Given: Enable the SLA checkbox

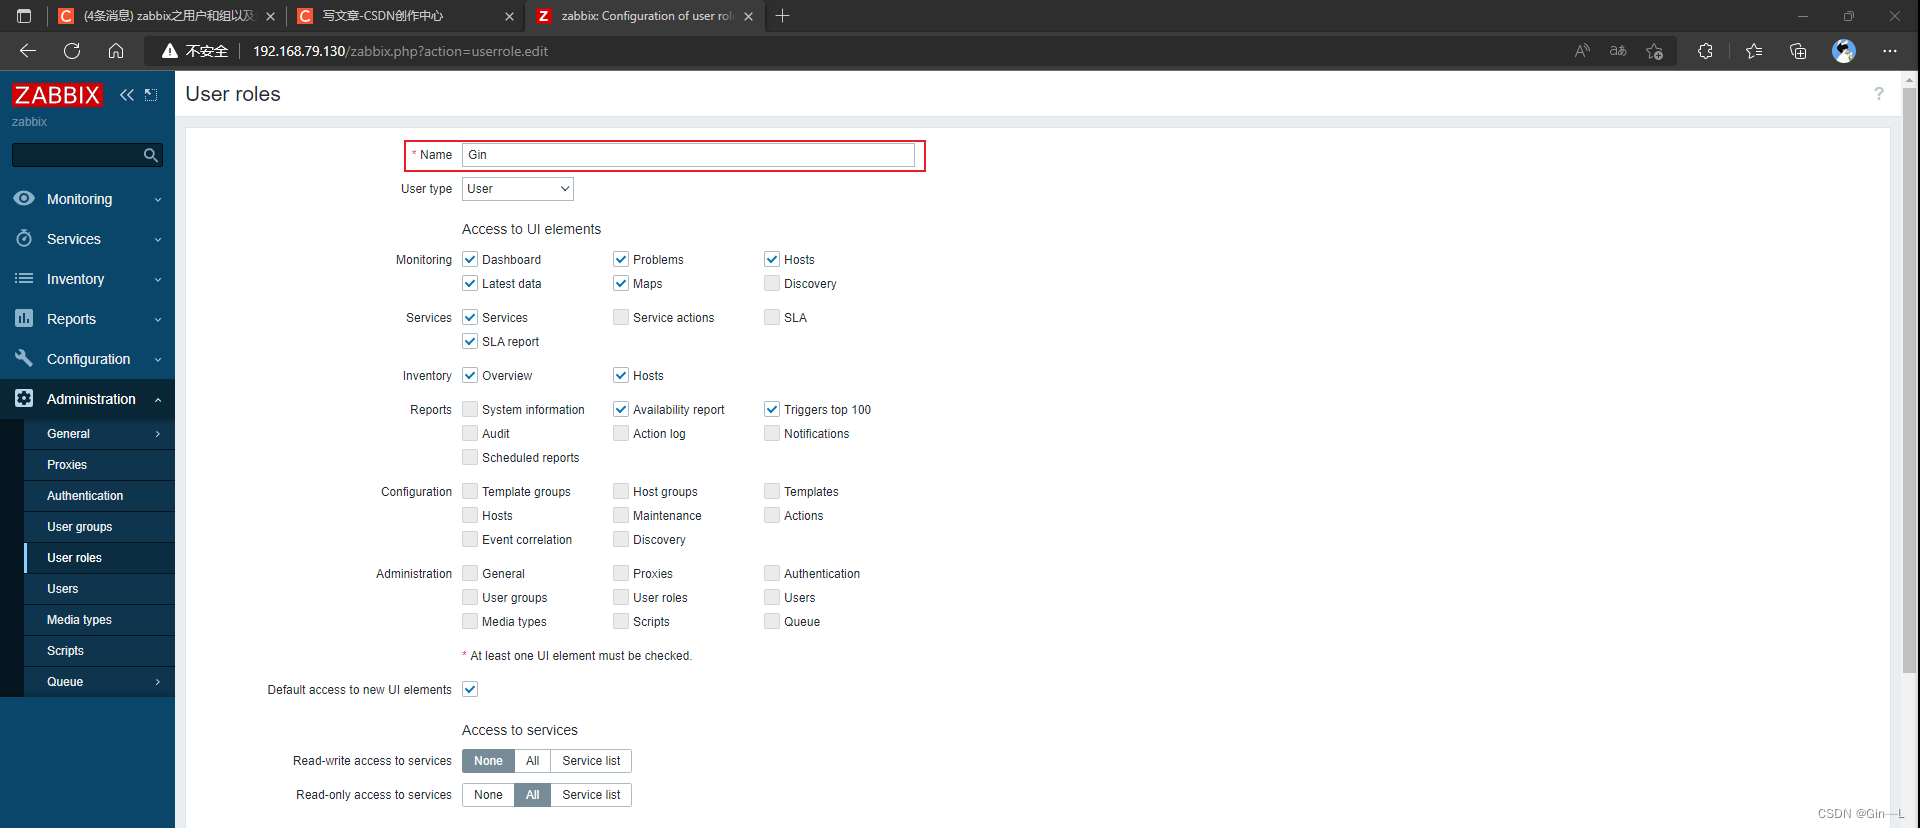Looking at the screenshot, I should pos(772,317).
